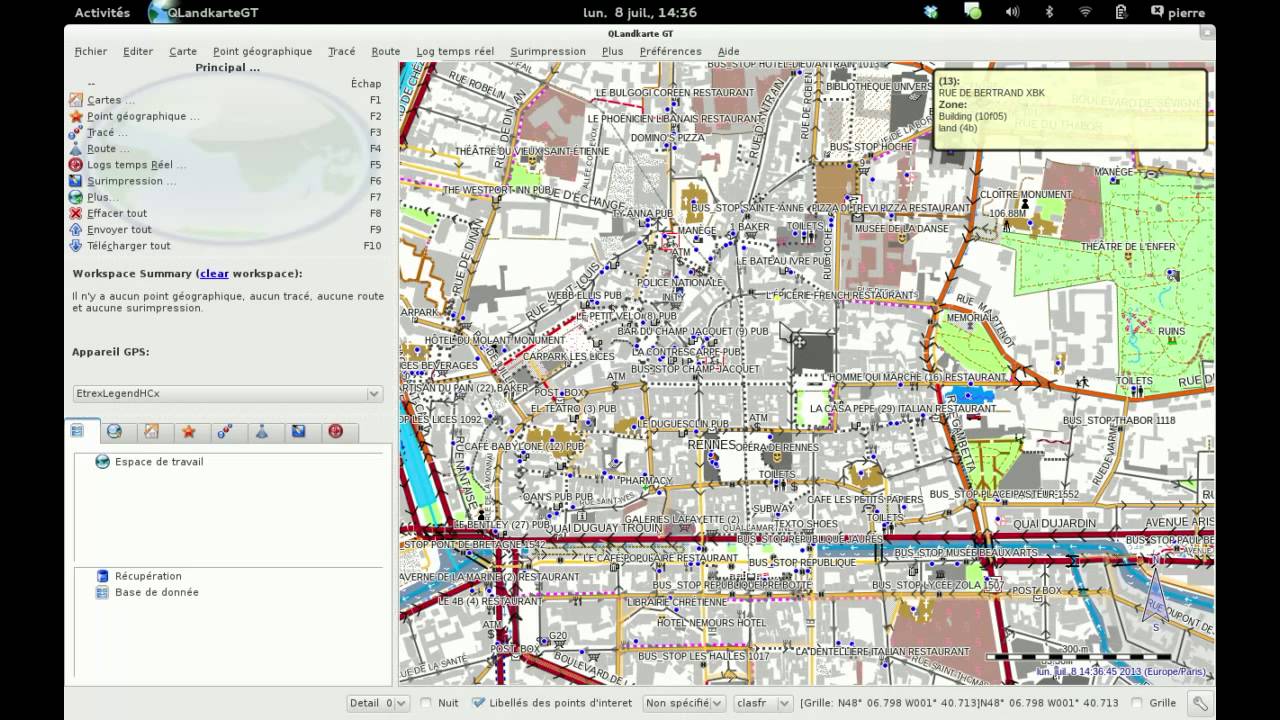Viewport: 1280px width, 720px height.
Task: Open the Non spécifié dropdown
Action: coord(684,703)
